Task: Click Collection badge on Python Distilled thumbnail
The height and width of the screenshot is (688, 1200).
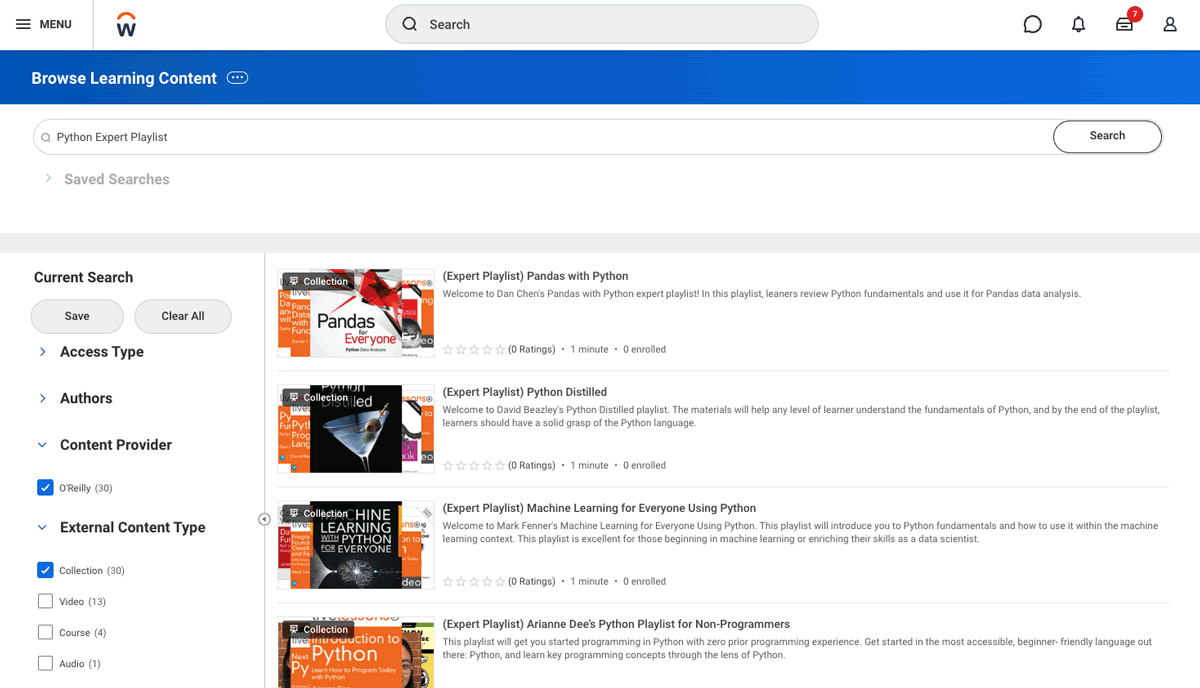Action: click(319, 397)
